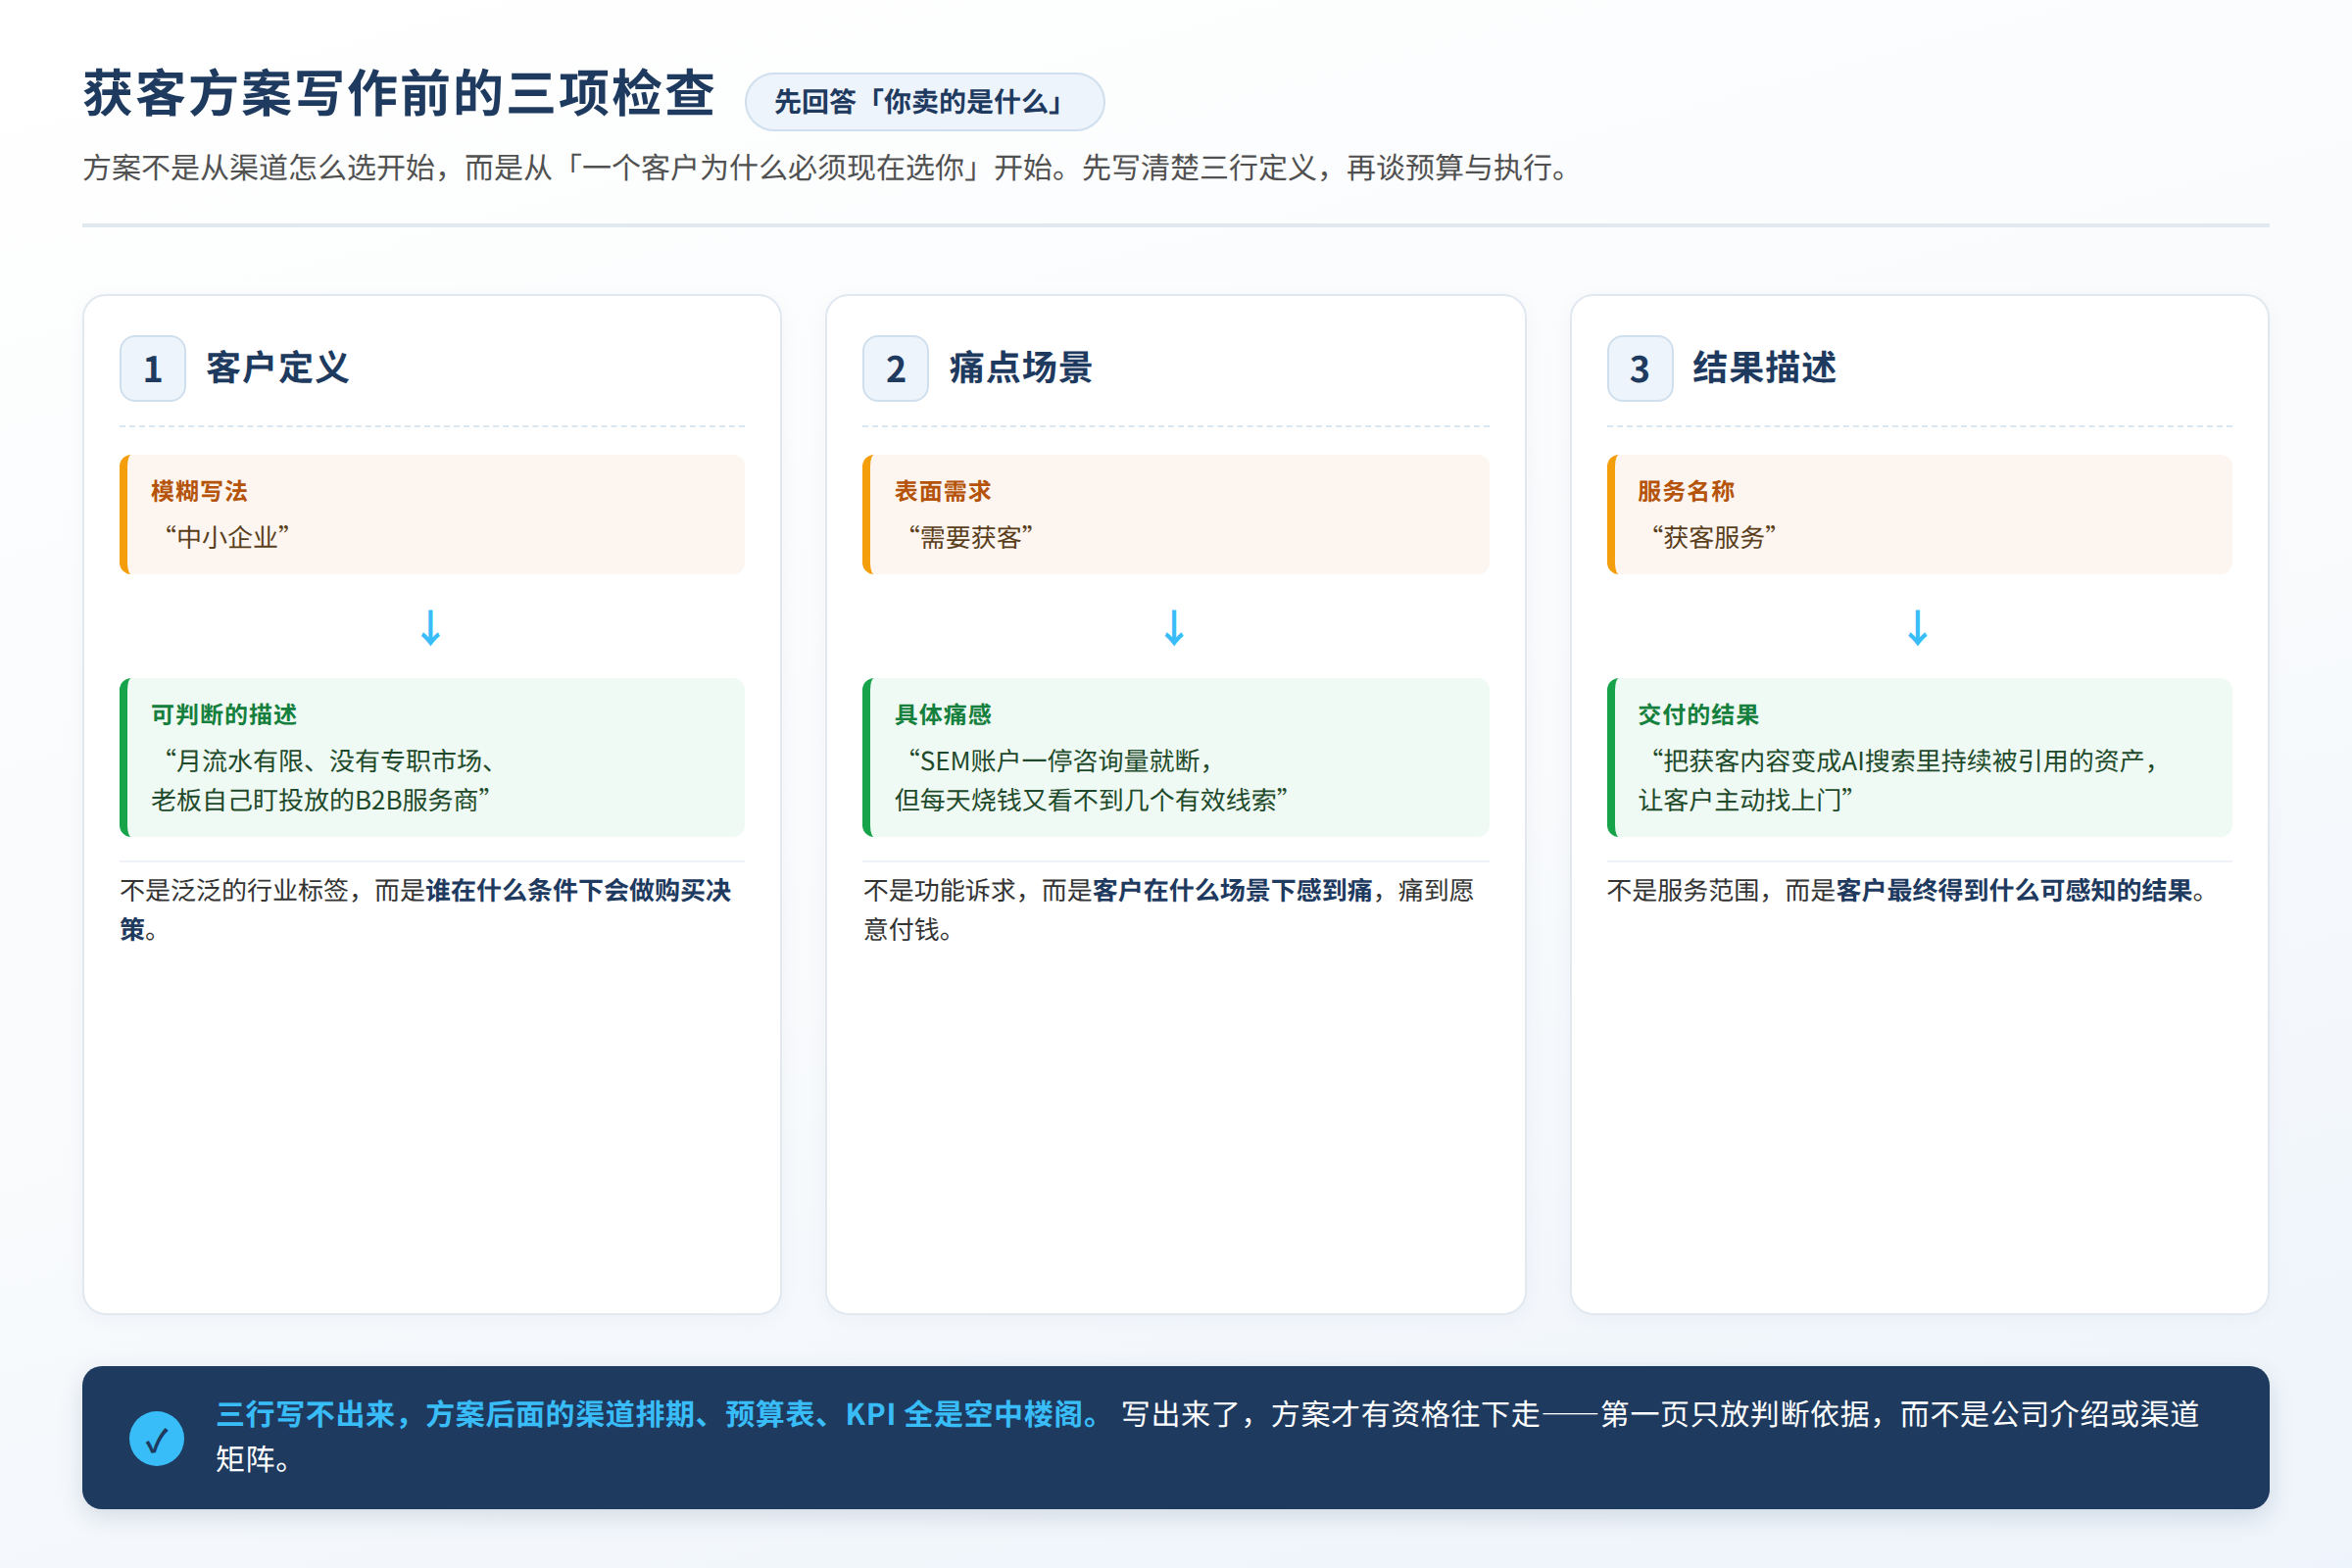Click the quoted text “中小企业”

click(227, 537)
